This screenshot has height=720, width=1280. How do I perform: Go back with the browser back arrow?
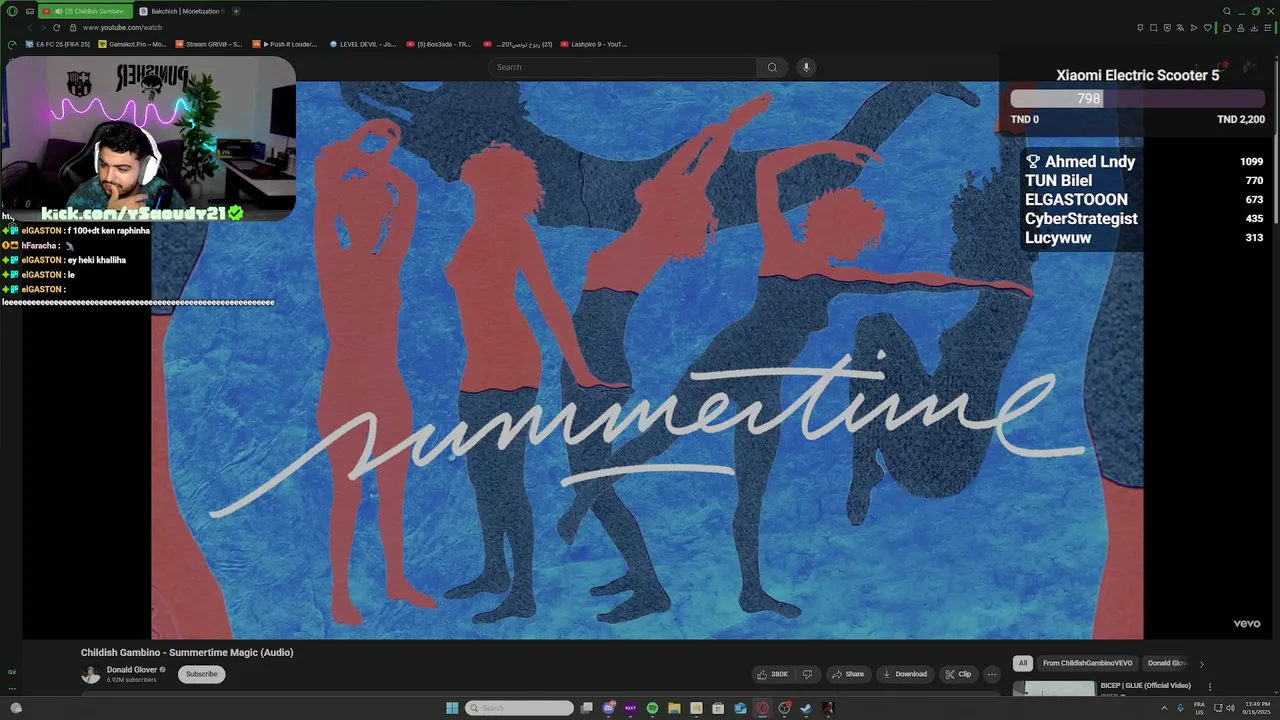pyautogui.click(x=29, y=27)
